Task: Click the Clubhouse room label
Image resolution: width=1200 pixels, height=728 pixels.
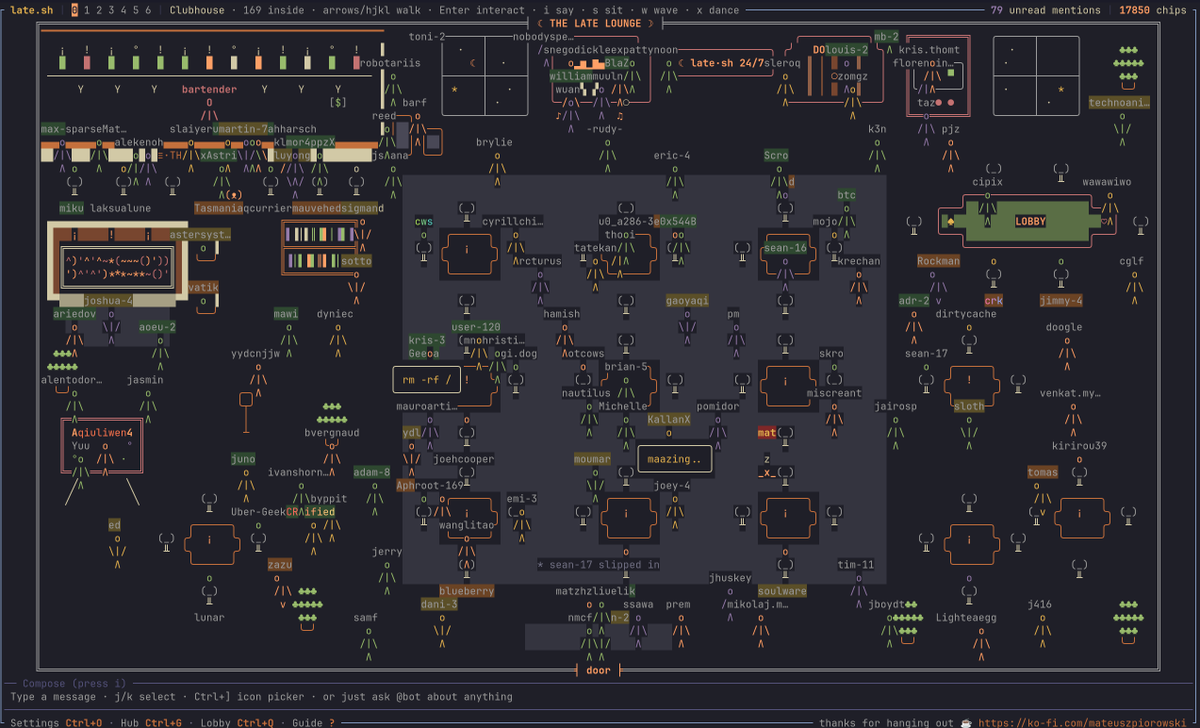Action: click(x=197, y=10)
